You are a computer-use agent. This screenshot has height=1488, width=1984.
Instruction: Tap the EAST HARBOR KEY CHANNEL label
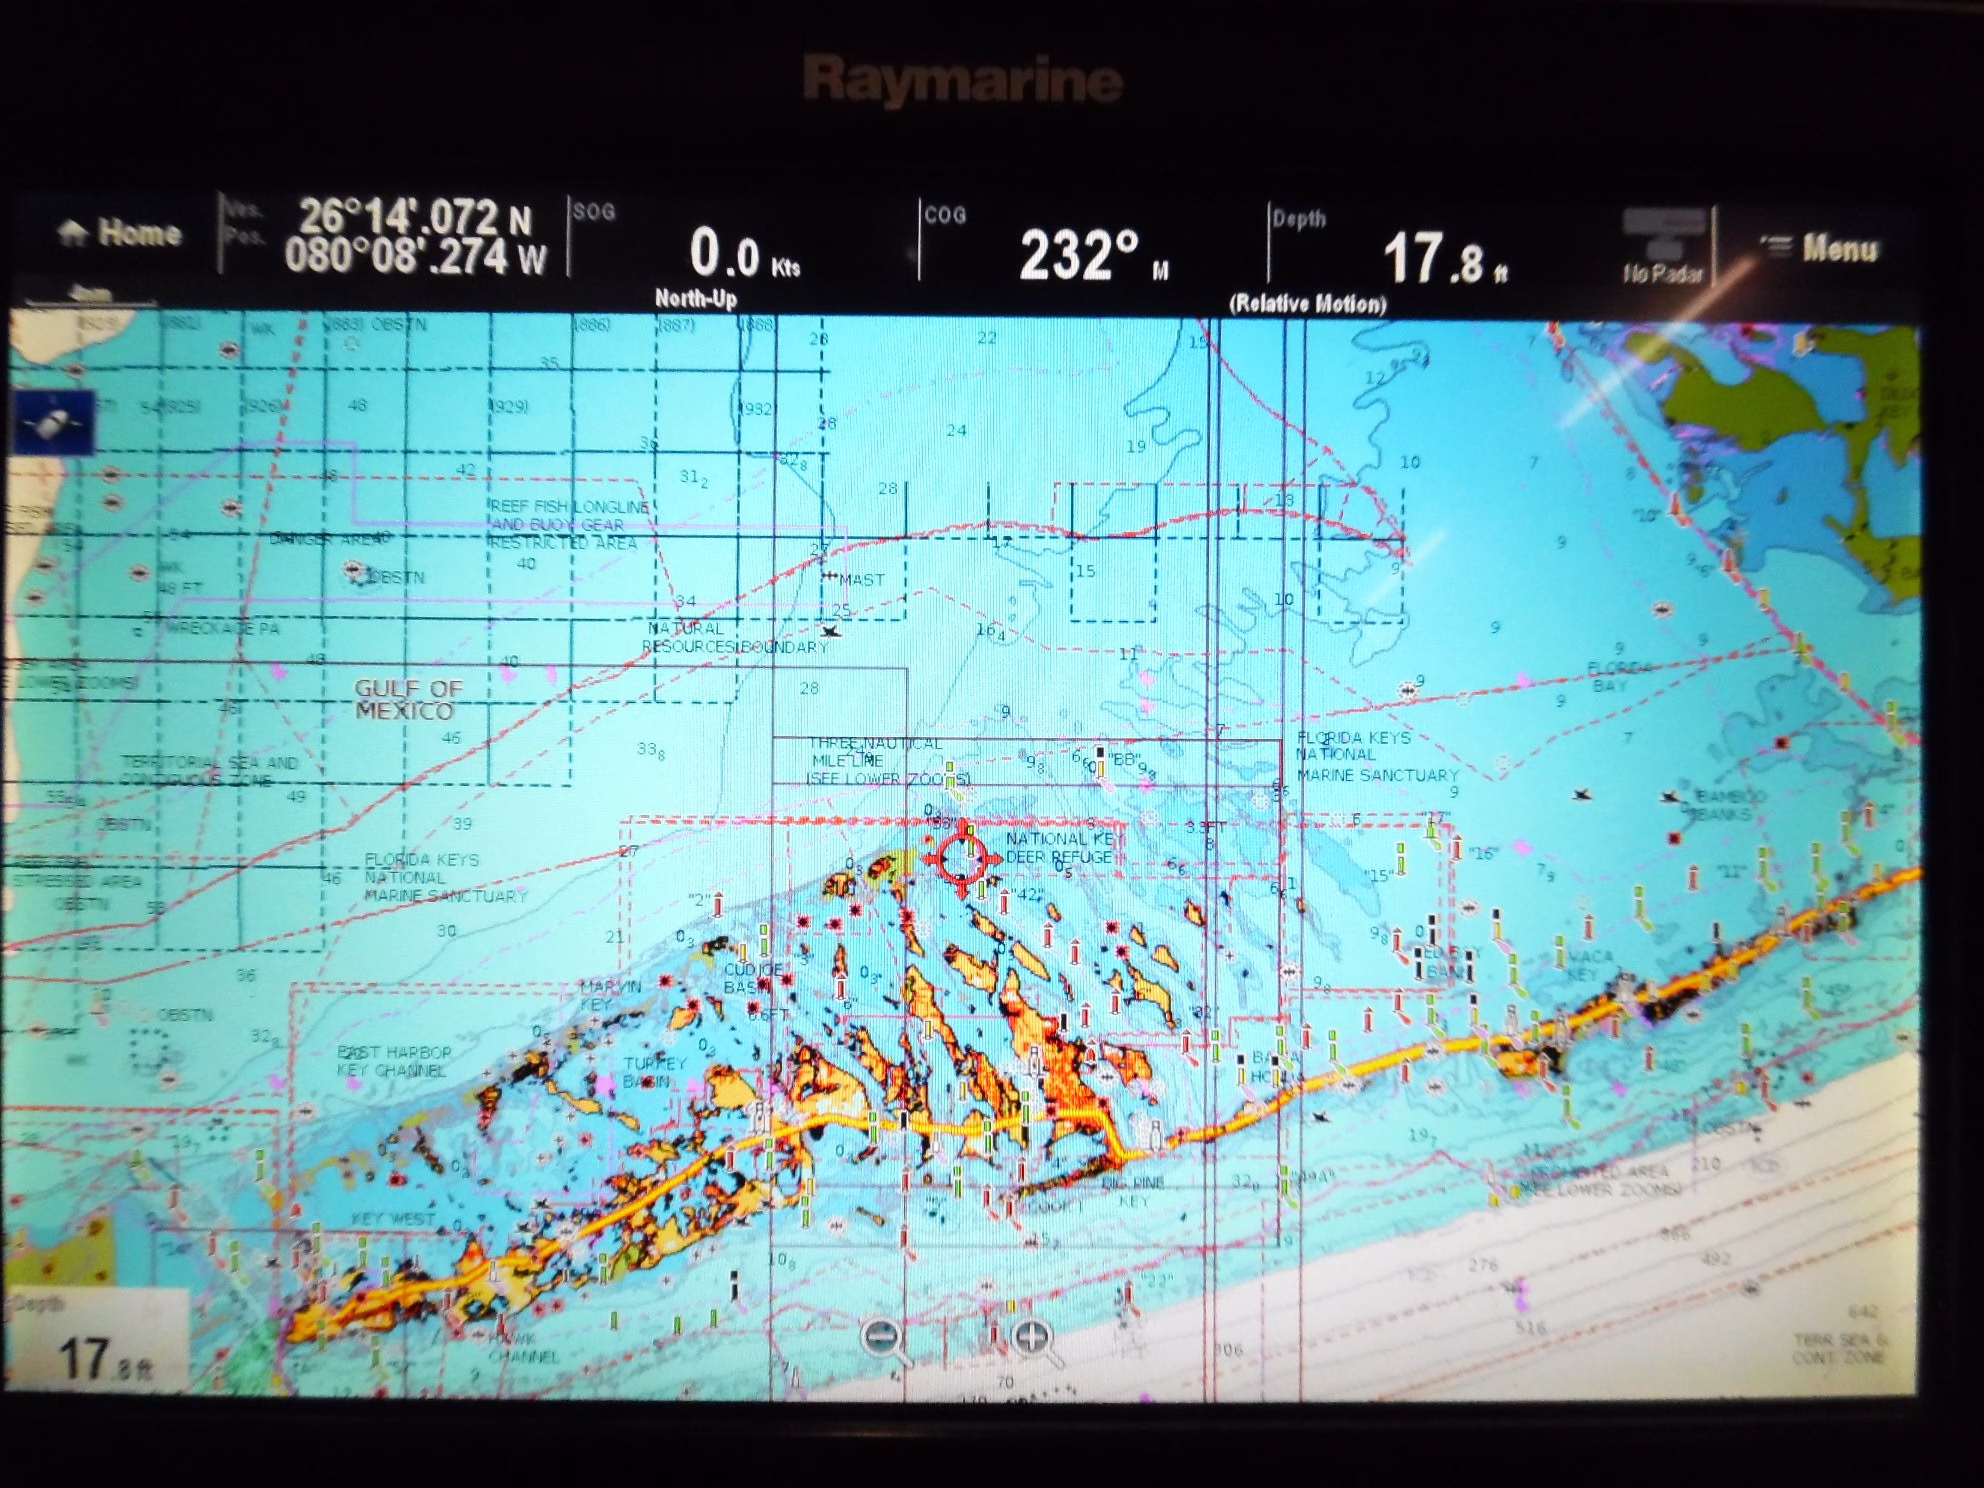(x=394, y=1061)
